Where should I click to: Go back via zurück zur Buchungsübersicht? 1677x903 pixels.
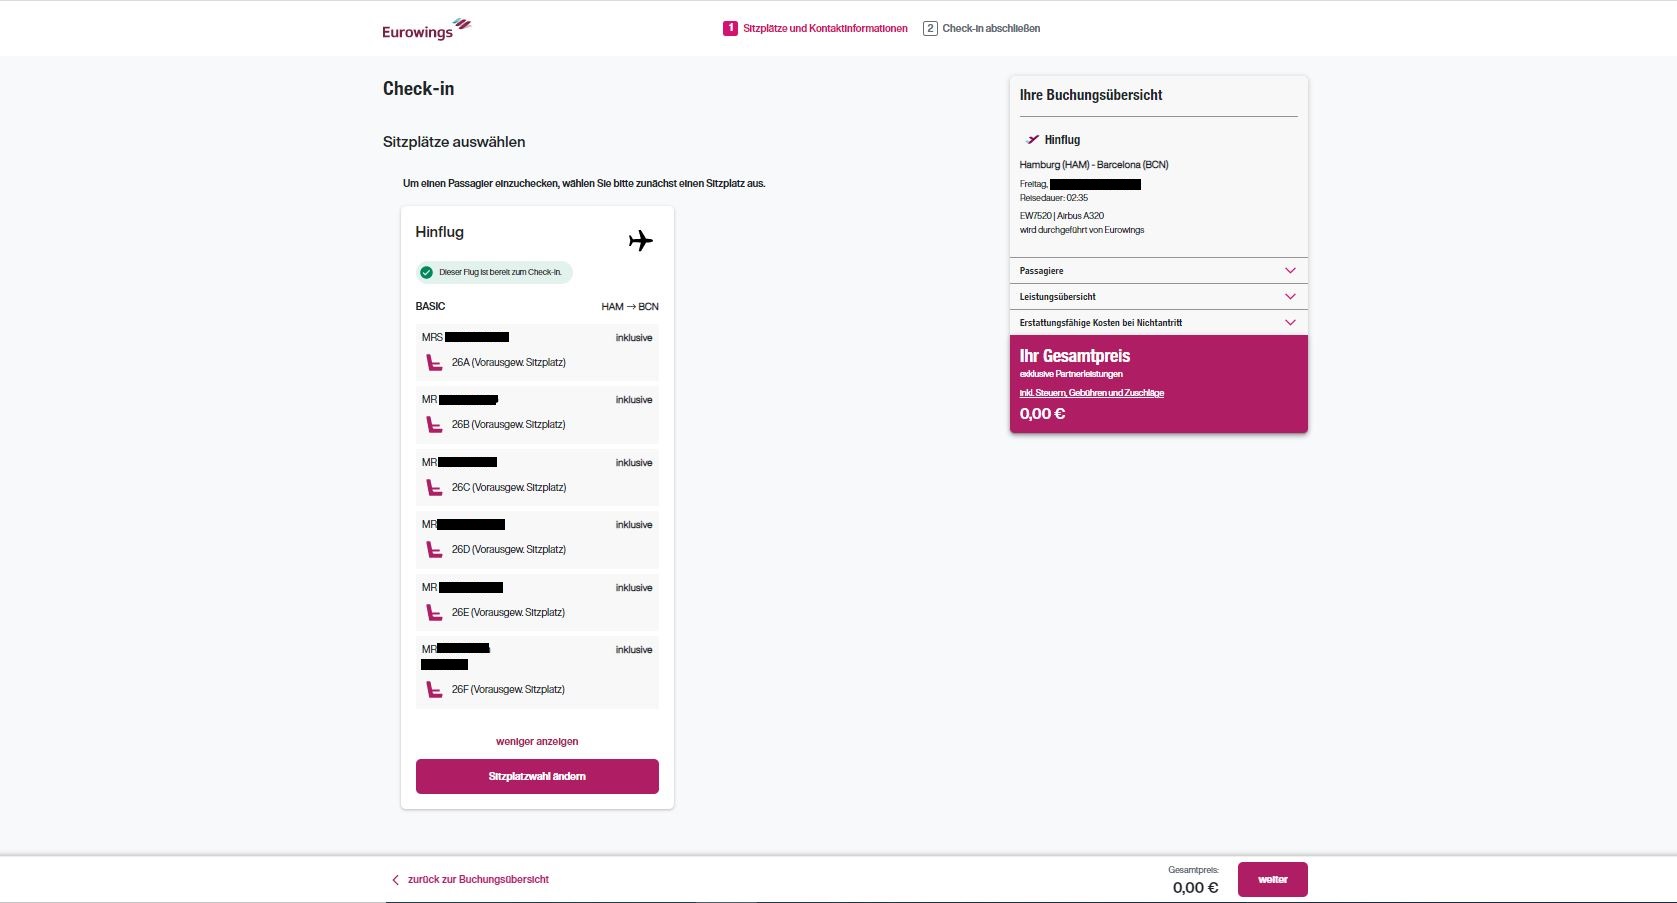point(470,880)
